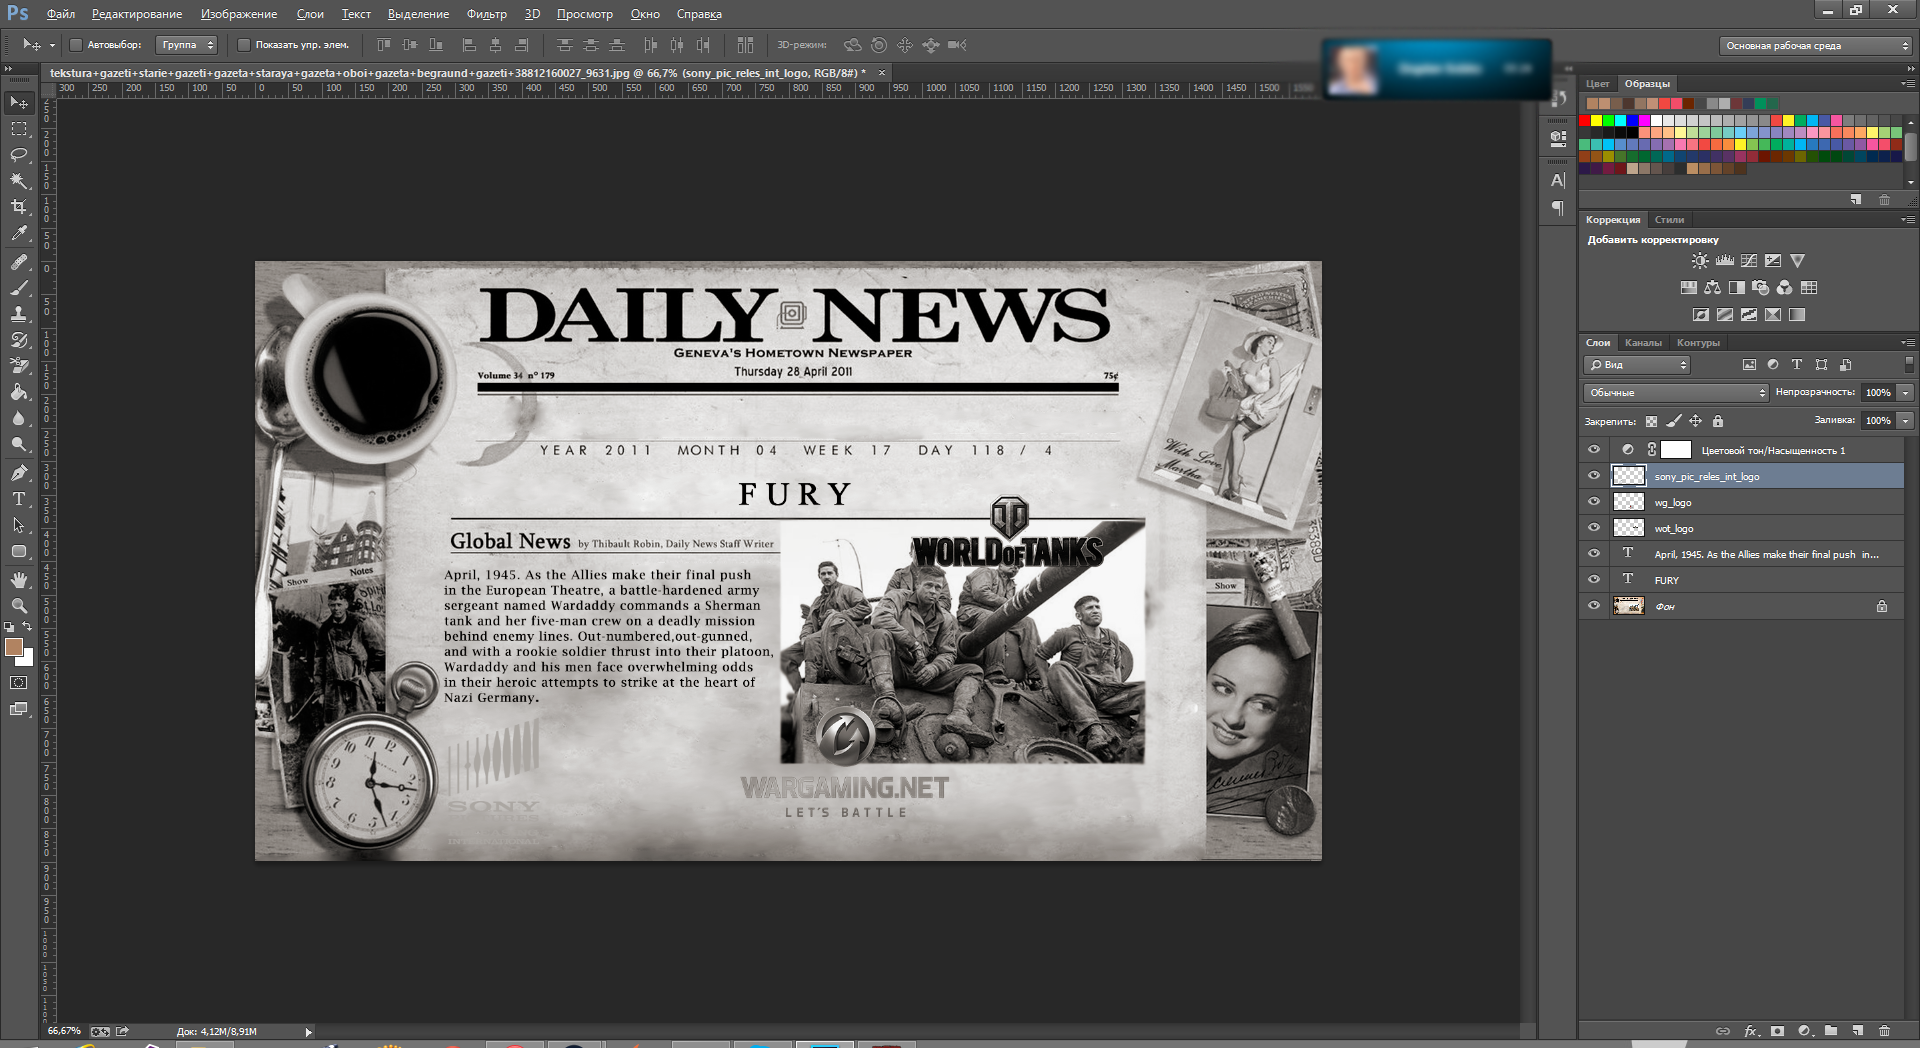1920x1048 pixels.
Task: Open the blend mode dropdown Обычные
Action: point(1675,393)
